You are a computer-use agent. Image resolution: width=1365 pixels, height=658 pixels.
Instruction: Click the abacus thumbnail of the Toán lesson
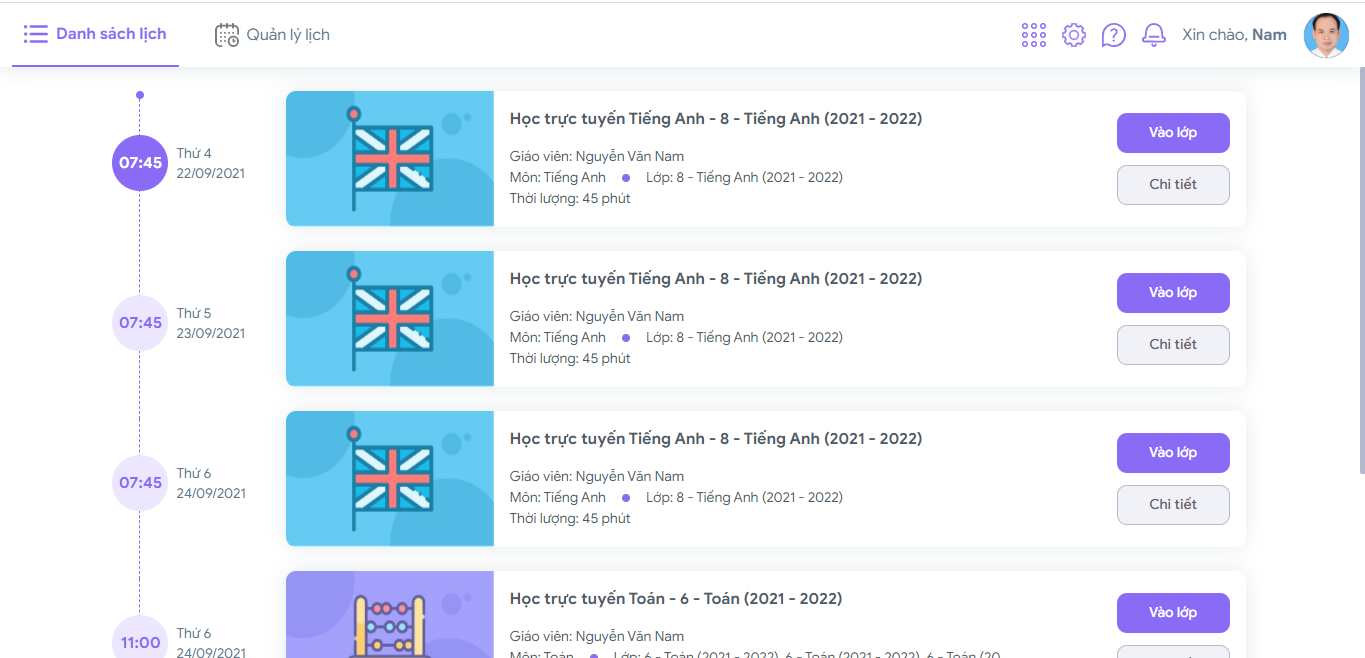tap(390, 615)
